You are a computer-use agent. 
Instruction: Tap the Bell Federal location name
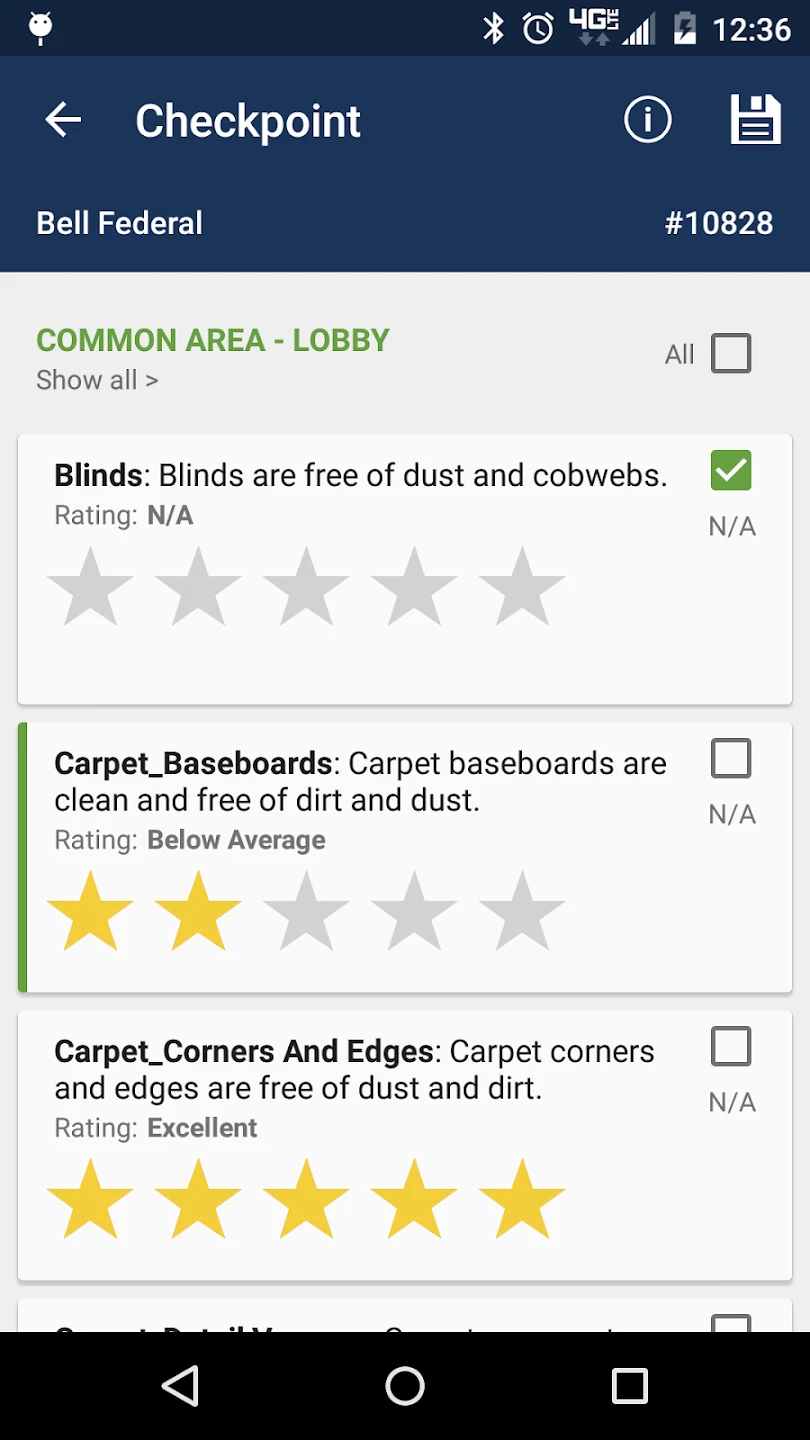[120, 223]
